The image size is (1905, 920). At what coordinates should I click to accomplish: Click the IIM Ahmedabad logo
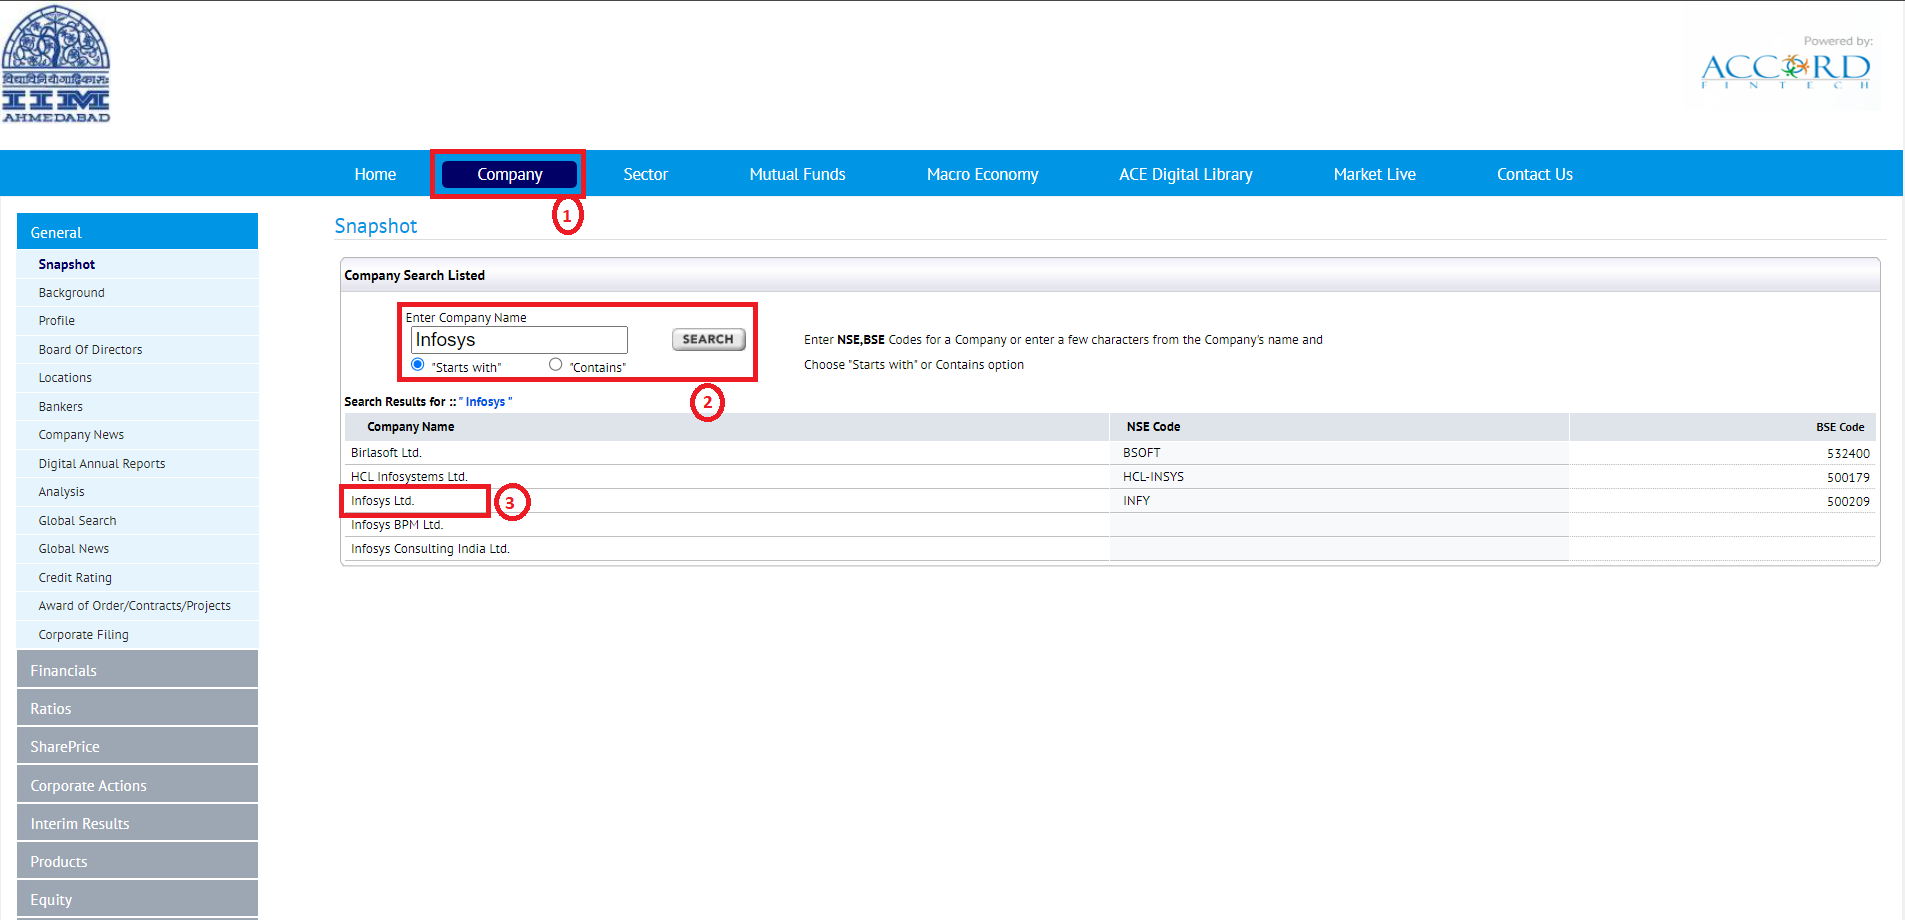(56, 64)
